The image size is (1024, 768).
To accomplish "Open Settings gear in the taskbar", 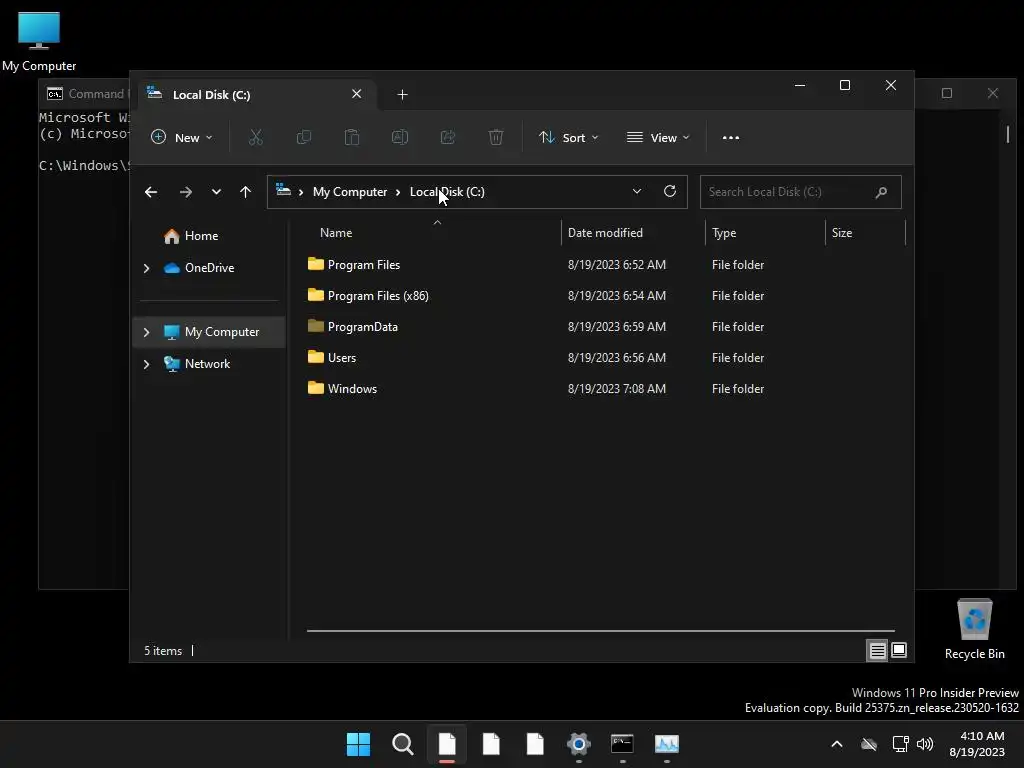I will (579, 744).
